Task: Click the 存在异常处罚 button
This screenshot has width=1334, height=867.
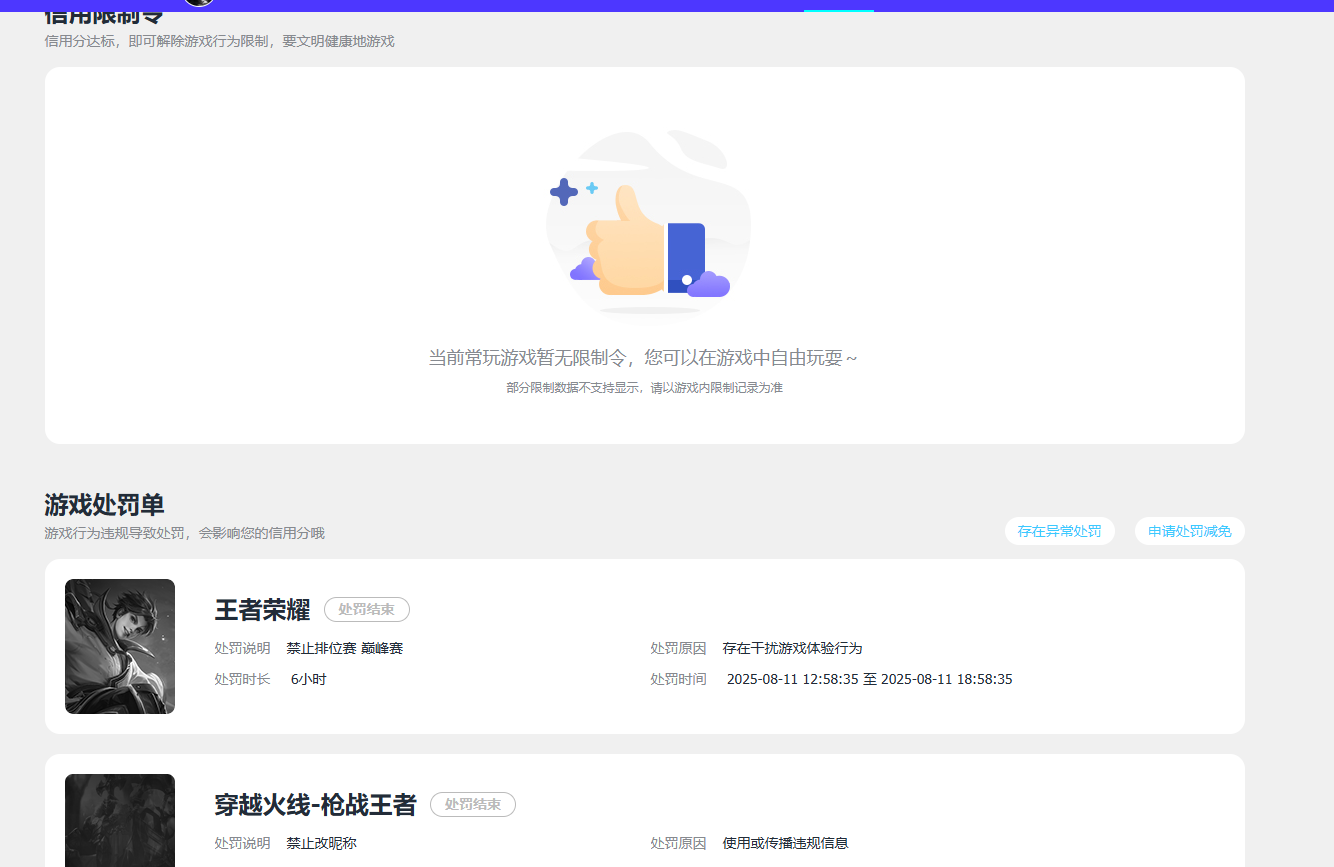Action: (1059, 531)
